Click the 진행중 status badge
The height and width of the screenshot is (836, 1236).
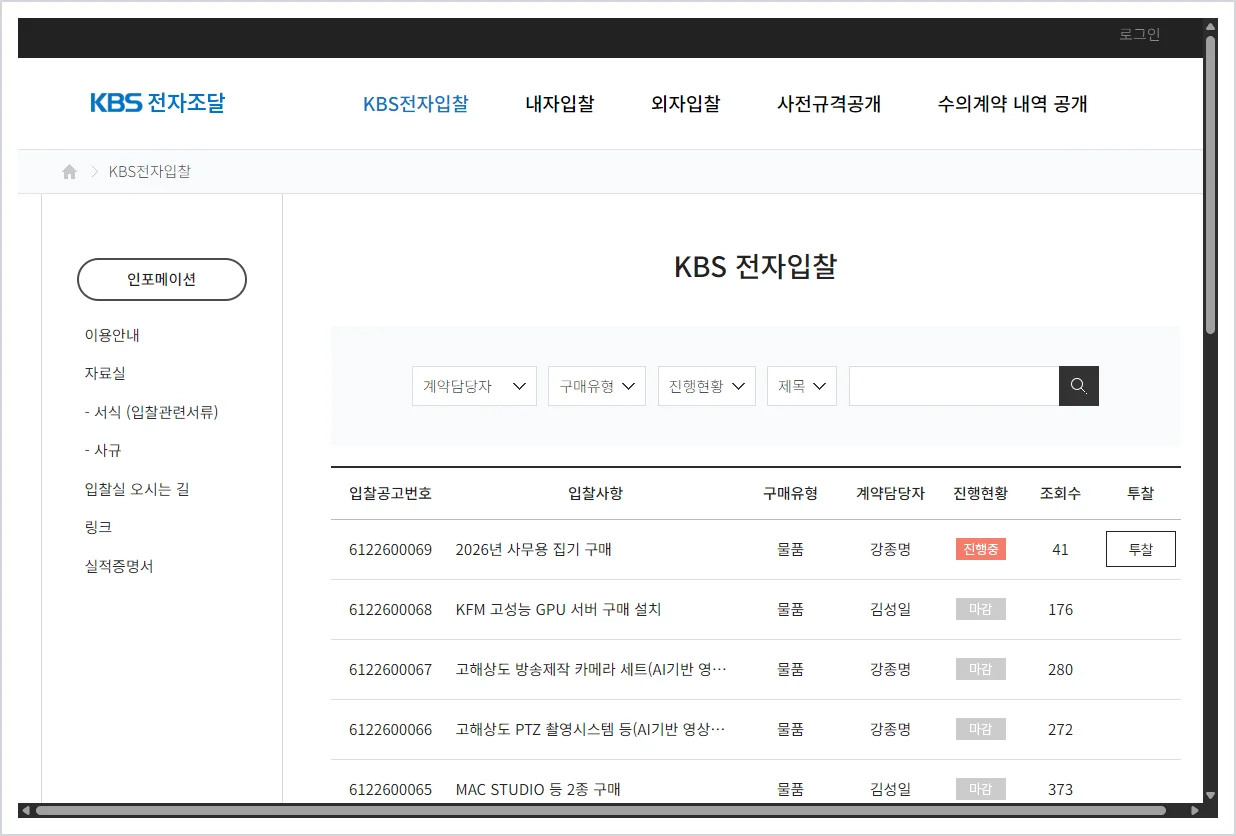pyautogui.click(x=980, y=549)
